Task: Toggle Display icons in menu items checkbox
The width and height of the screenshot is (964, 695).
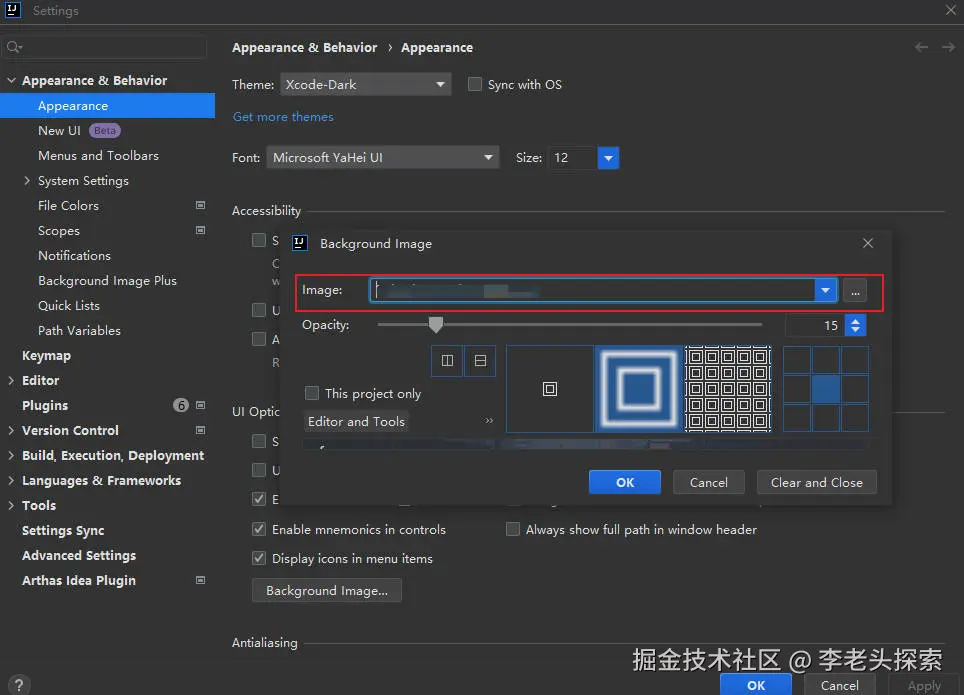Action: coord(259,558)
